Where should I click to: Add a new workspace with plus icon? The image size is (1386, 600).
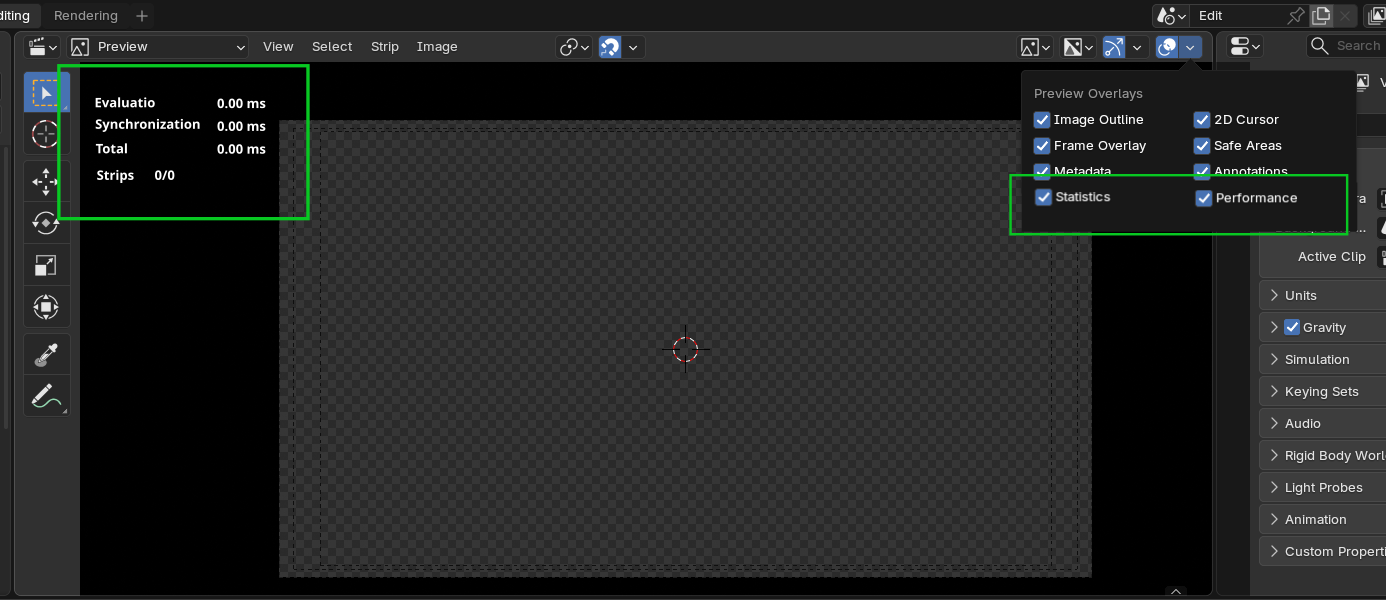(142, 16)
